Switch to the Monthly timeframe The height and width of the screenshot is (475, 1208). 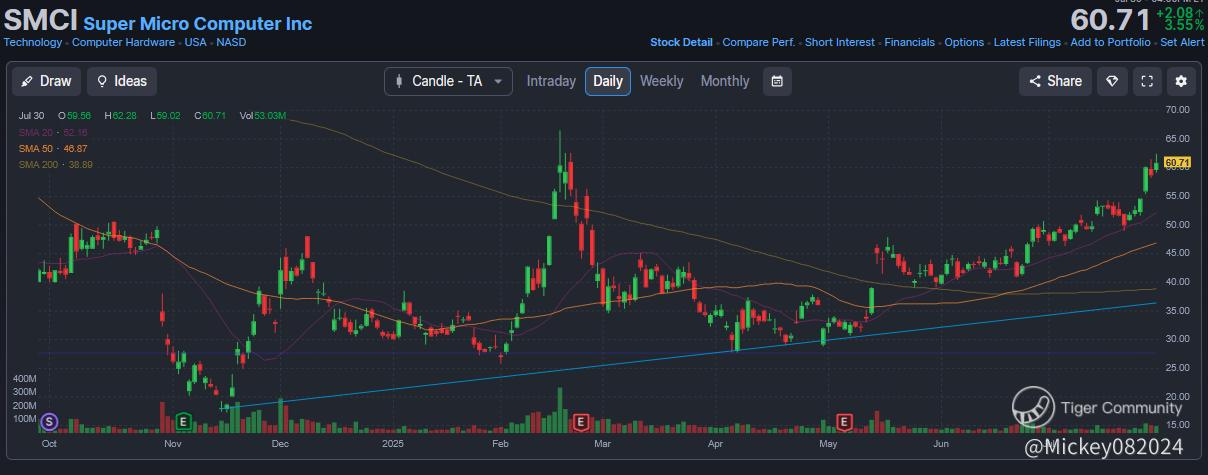[725, 81]
